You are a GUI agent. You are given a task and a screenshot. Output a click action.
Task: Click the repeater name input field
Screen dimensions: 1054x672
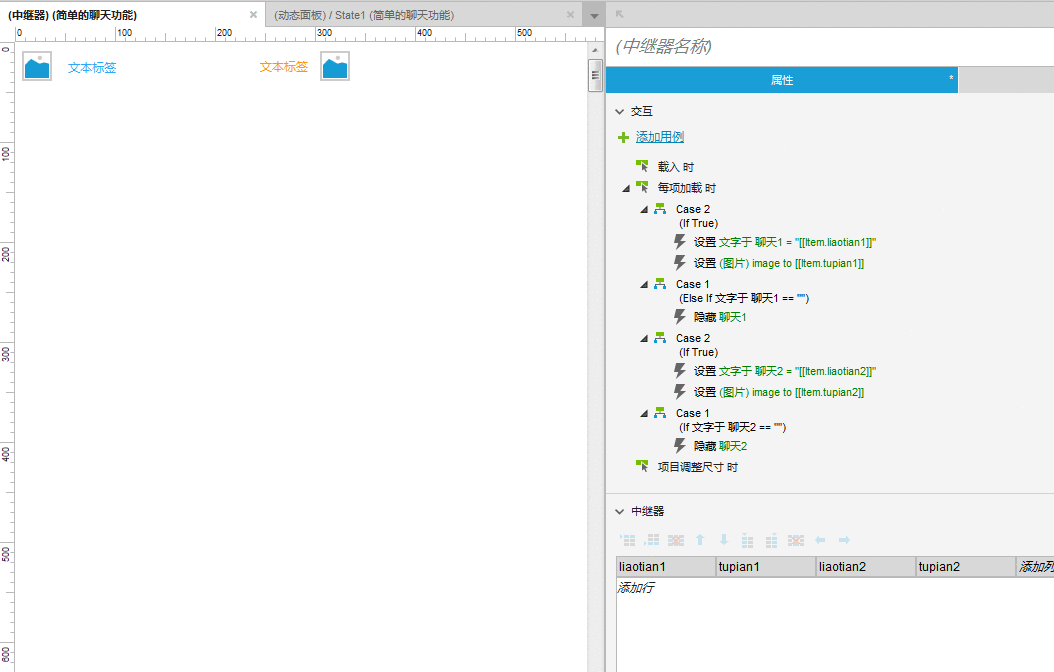(829, 46)
